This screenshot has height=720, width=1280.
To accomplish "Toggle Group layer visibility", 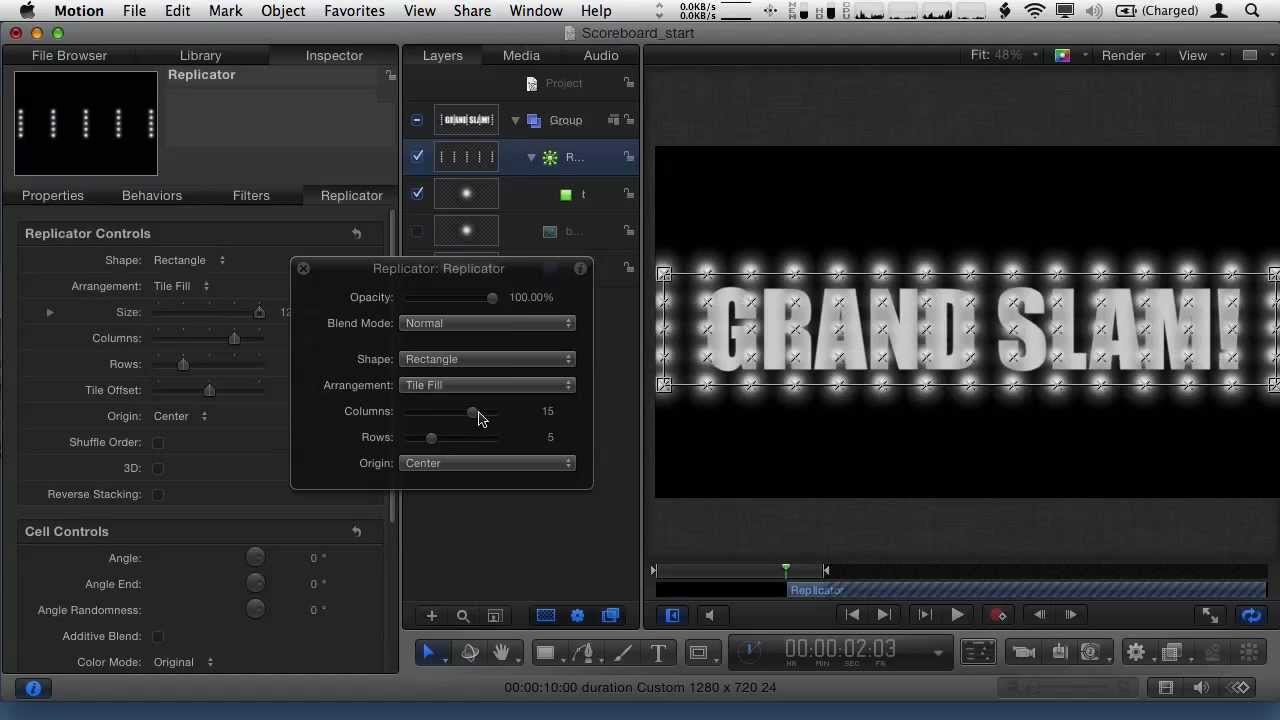I will click(x=417, y=120).
